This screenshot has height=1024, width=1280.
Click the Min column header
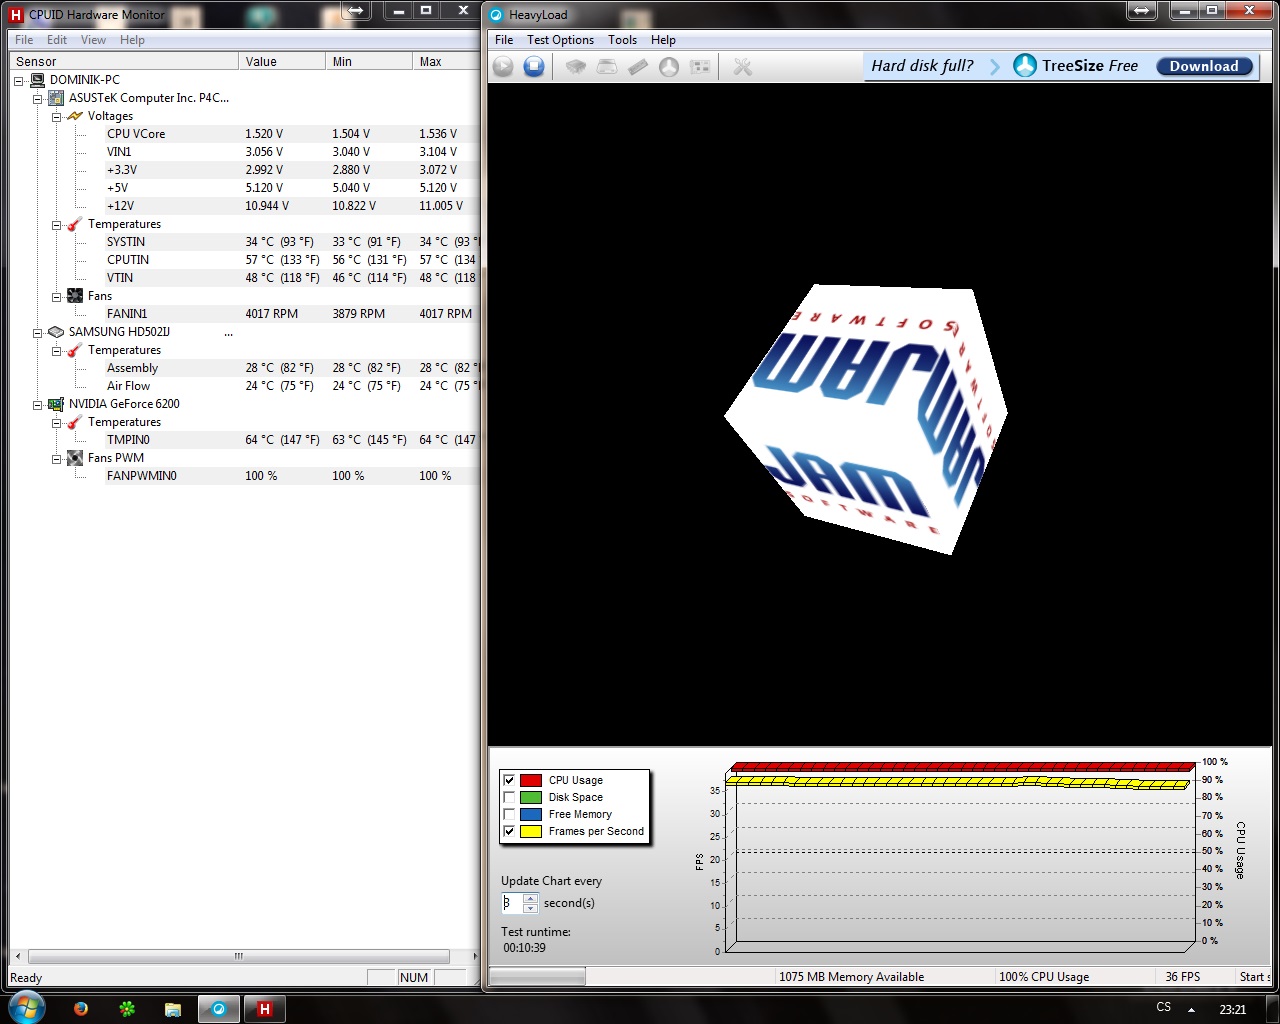coord(369,61)
